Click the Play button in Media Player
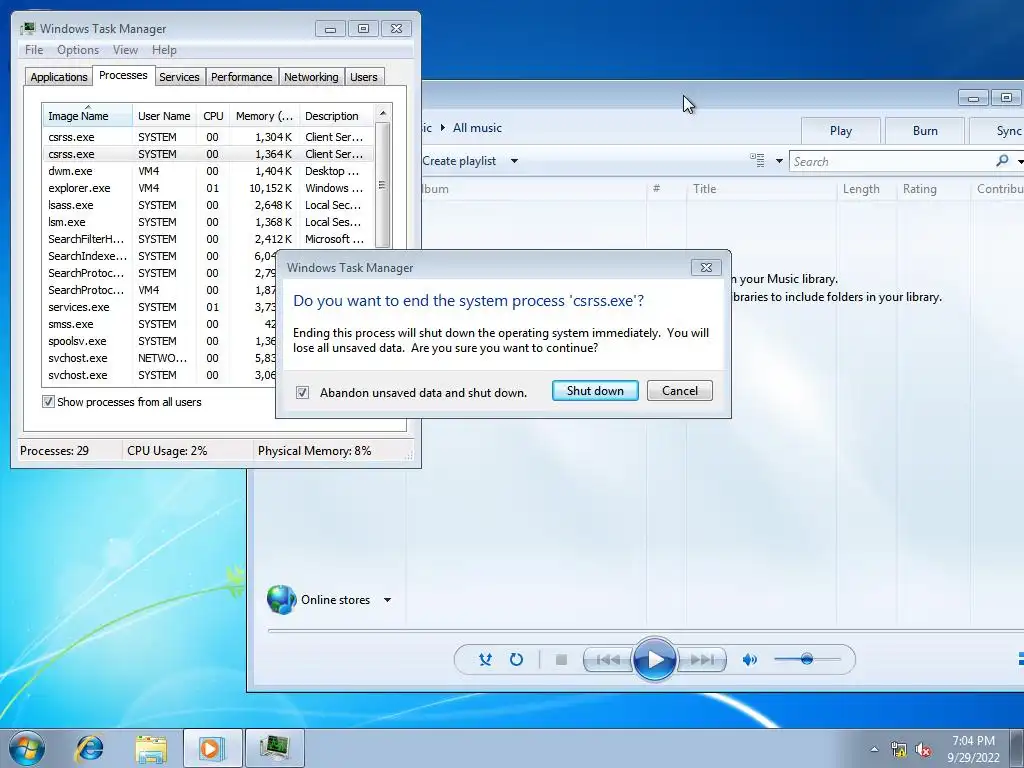The height and width of the screenshot is (768, 1024). coord(654,660)
